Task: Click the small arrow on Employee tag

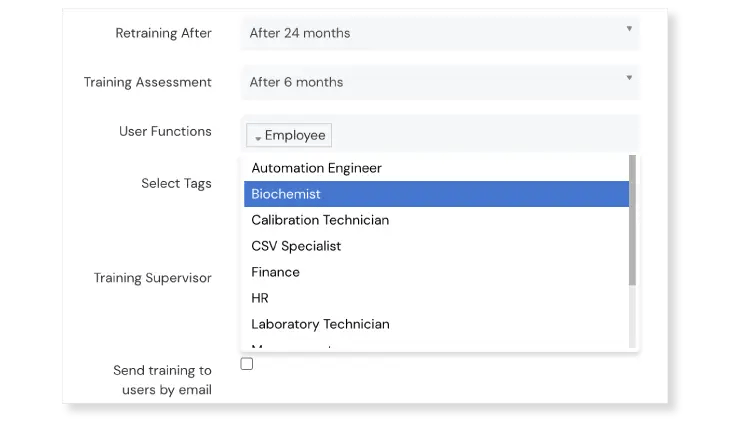Action: pyautogui.click(x=258, y=137)
